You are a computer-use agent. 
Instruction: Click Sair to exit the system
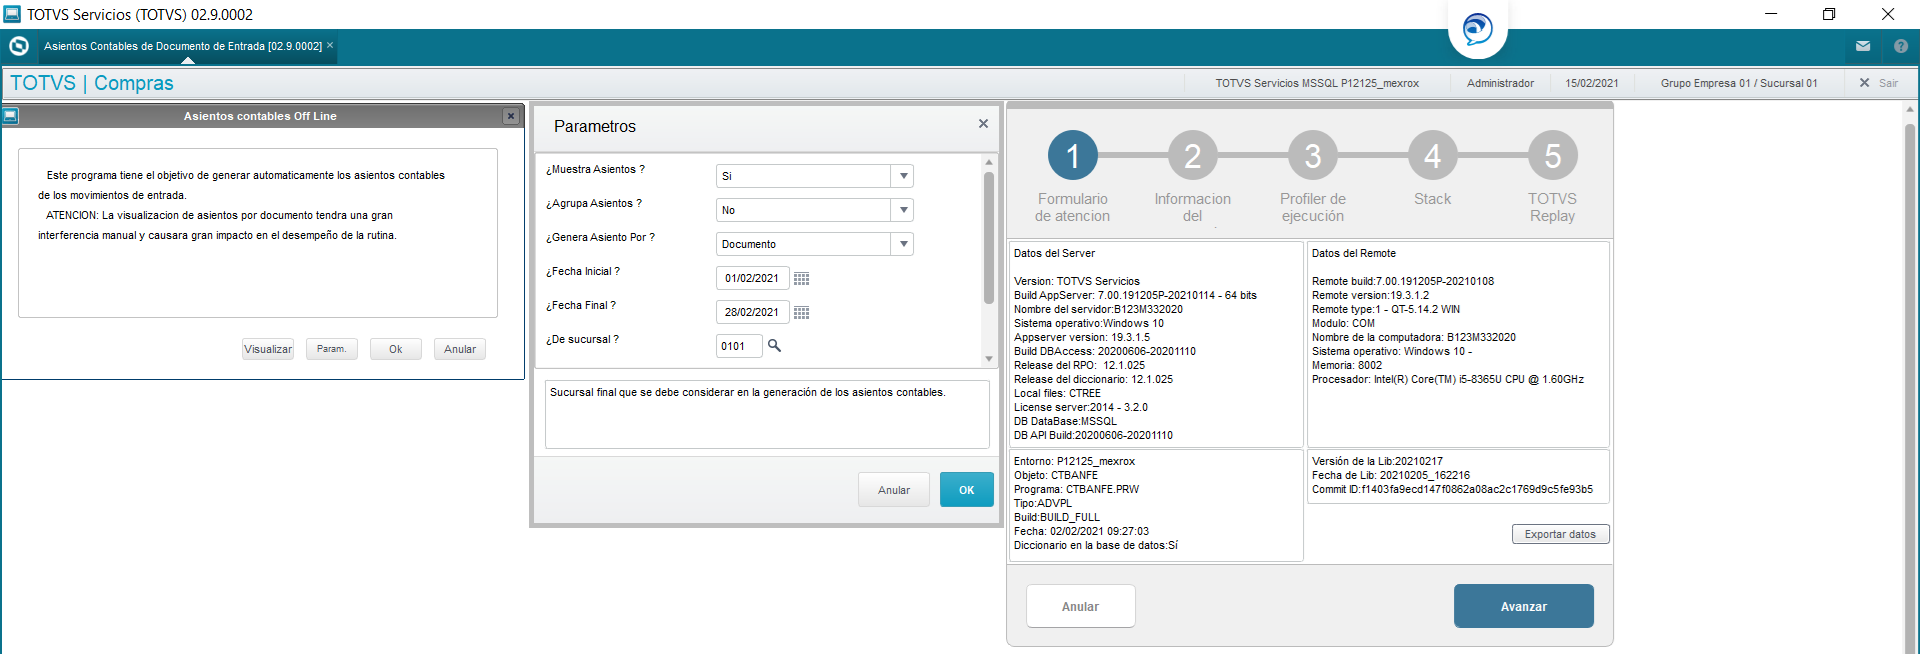1879,83
